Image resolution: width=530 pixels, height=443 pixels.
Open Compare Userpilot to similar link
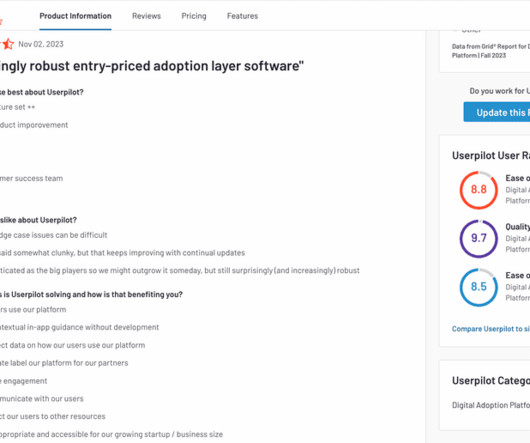coord(491,329)
